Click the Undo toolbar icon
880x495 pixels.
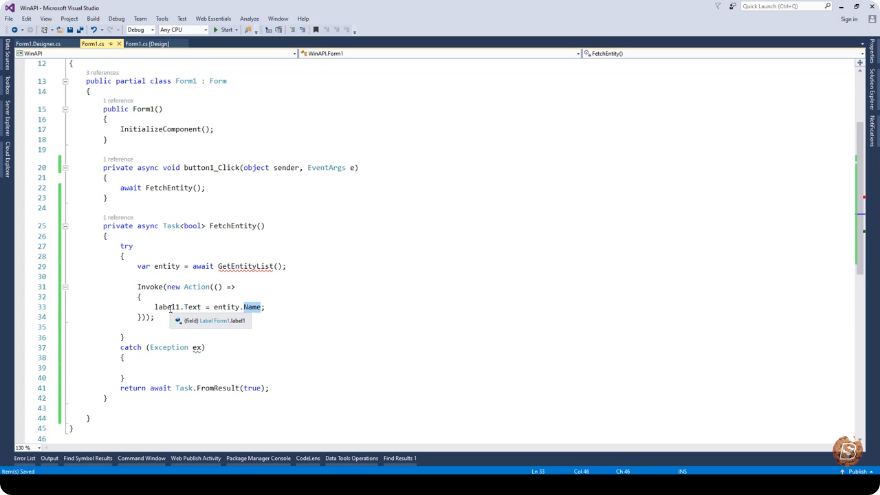click(x=94, y=30)
